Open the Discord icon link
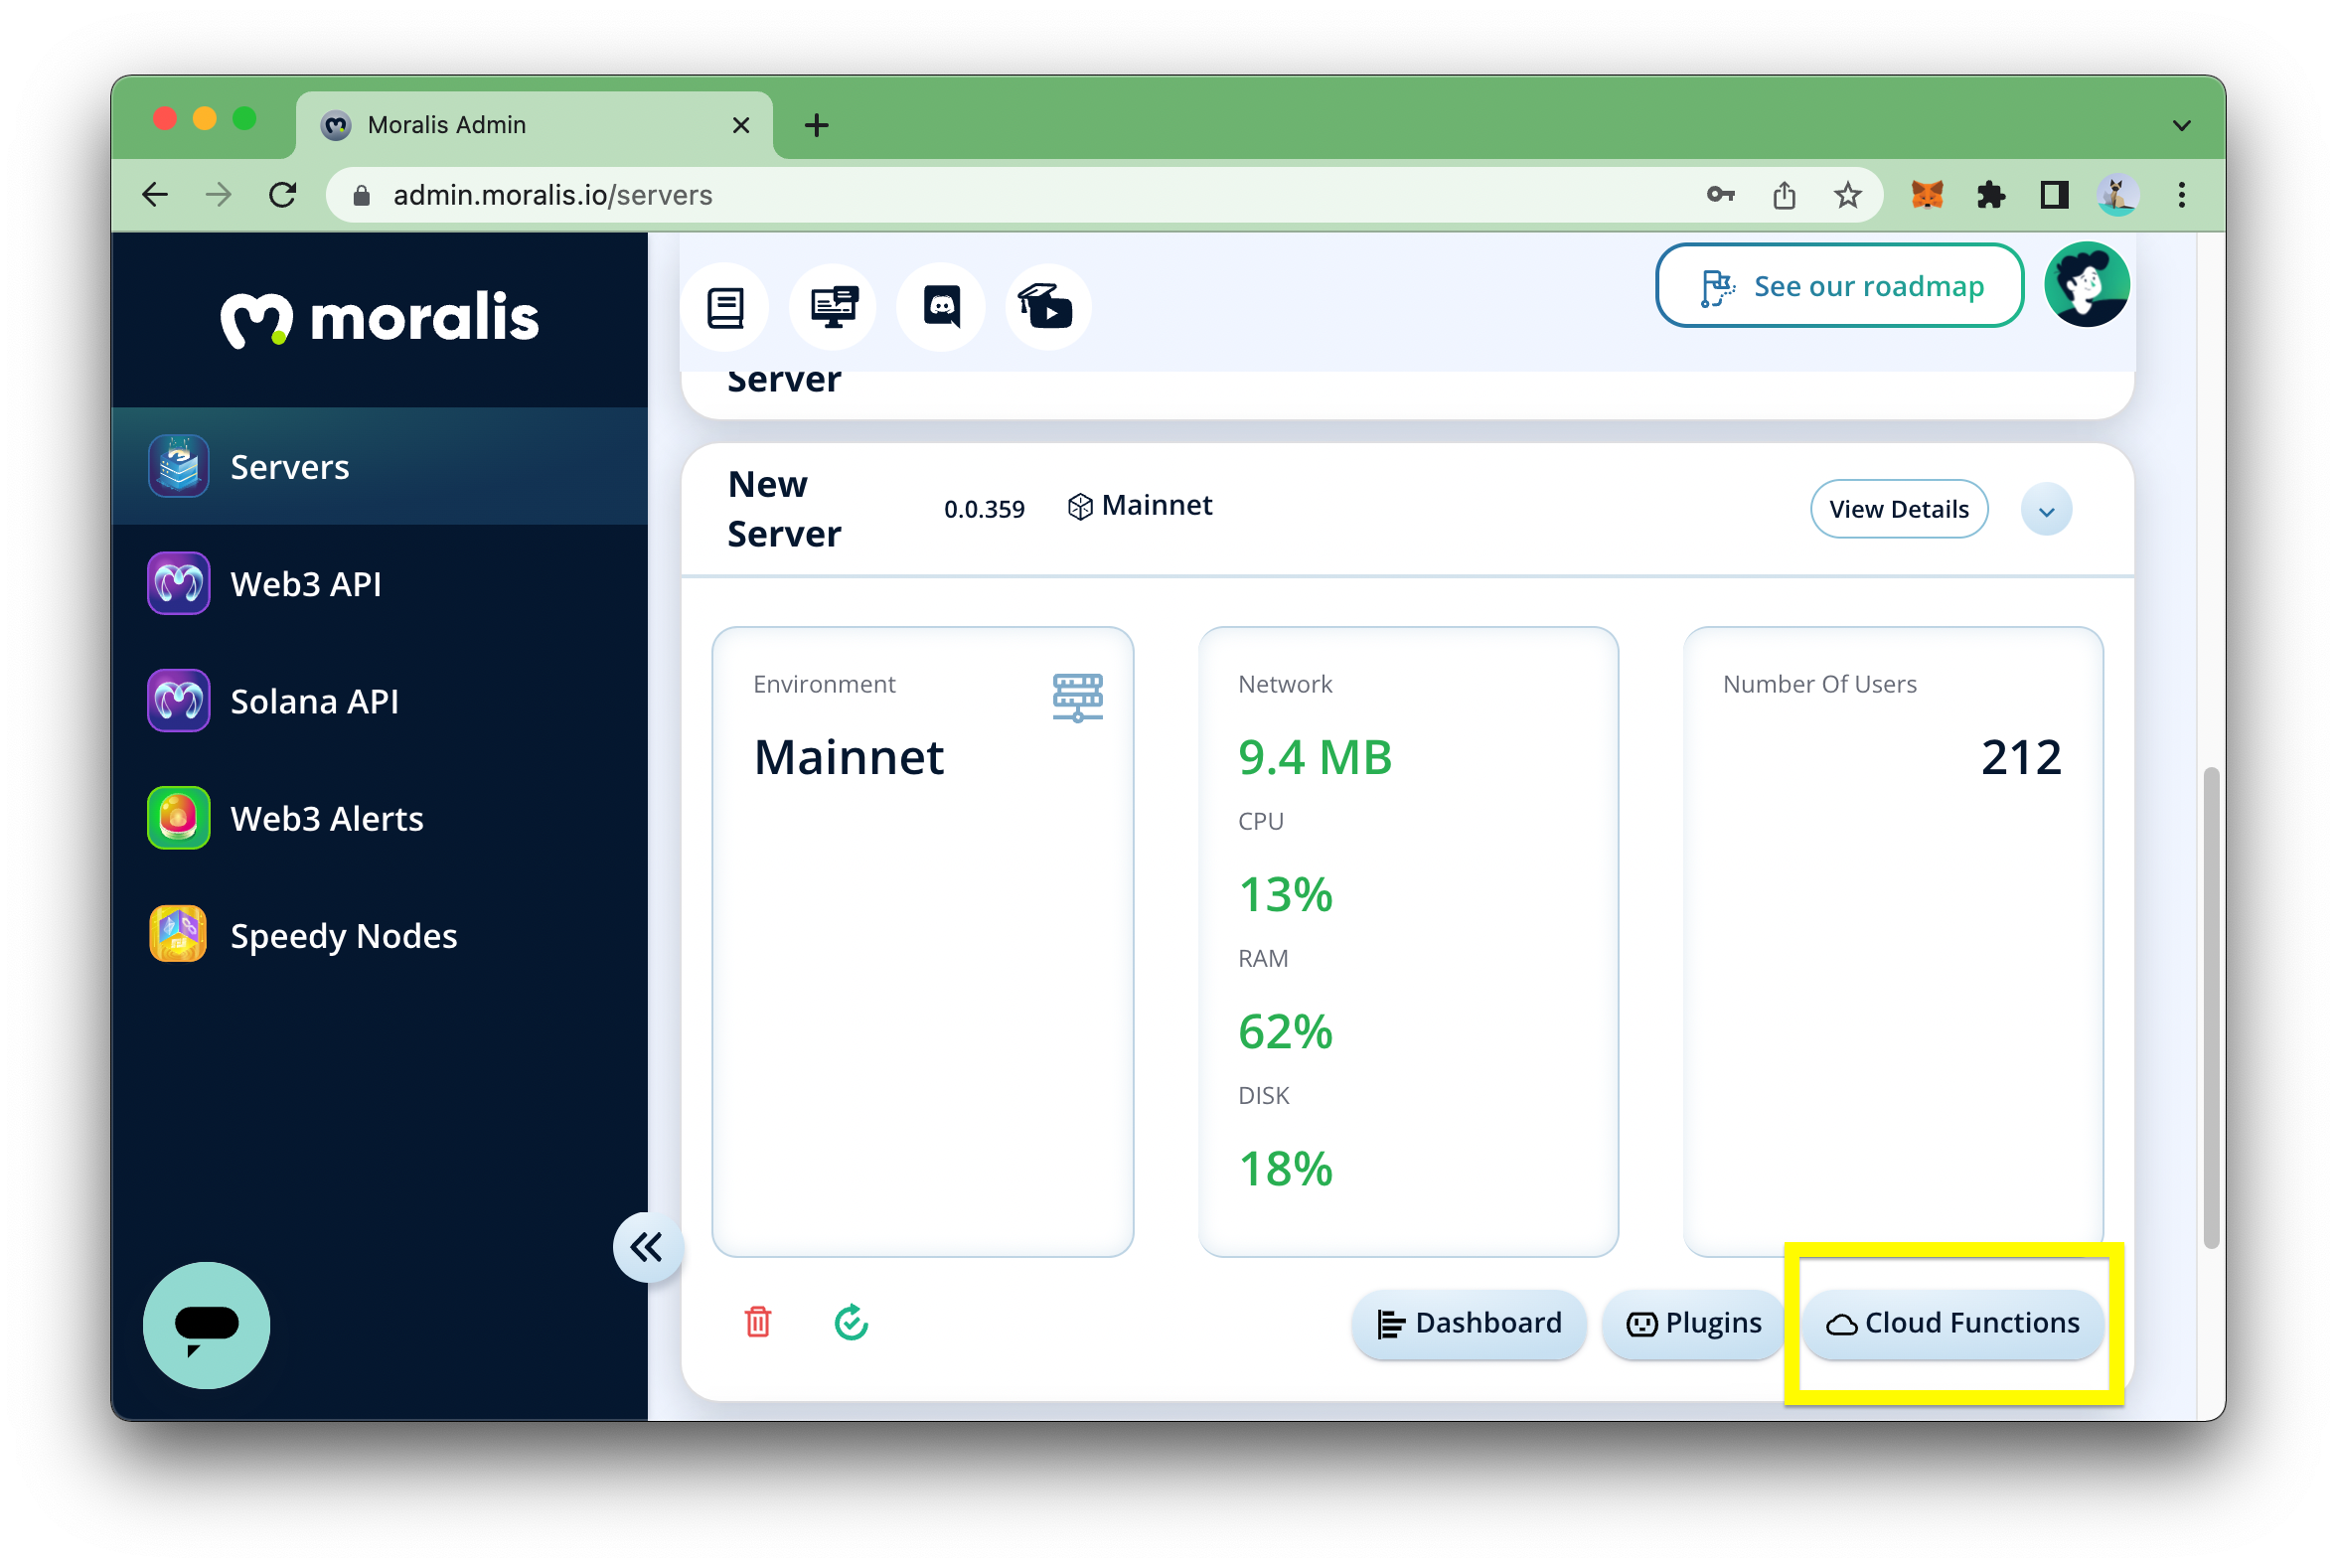This screenshot has height=1568, width=2337. tap(941, 308)
